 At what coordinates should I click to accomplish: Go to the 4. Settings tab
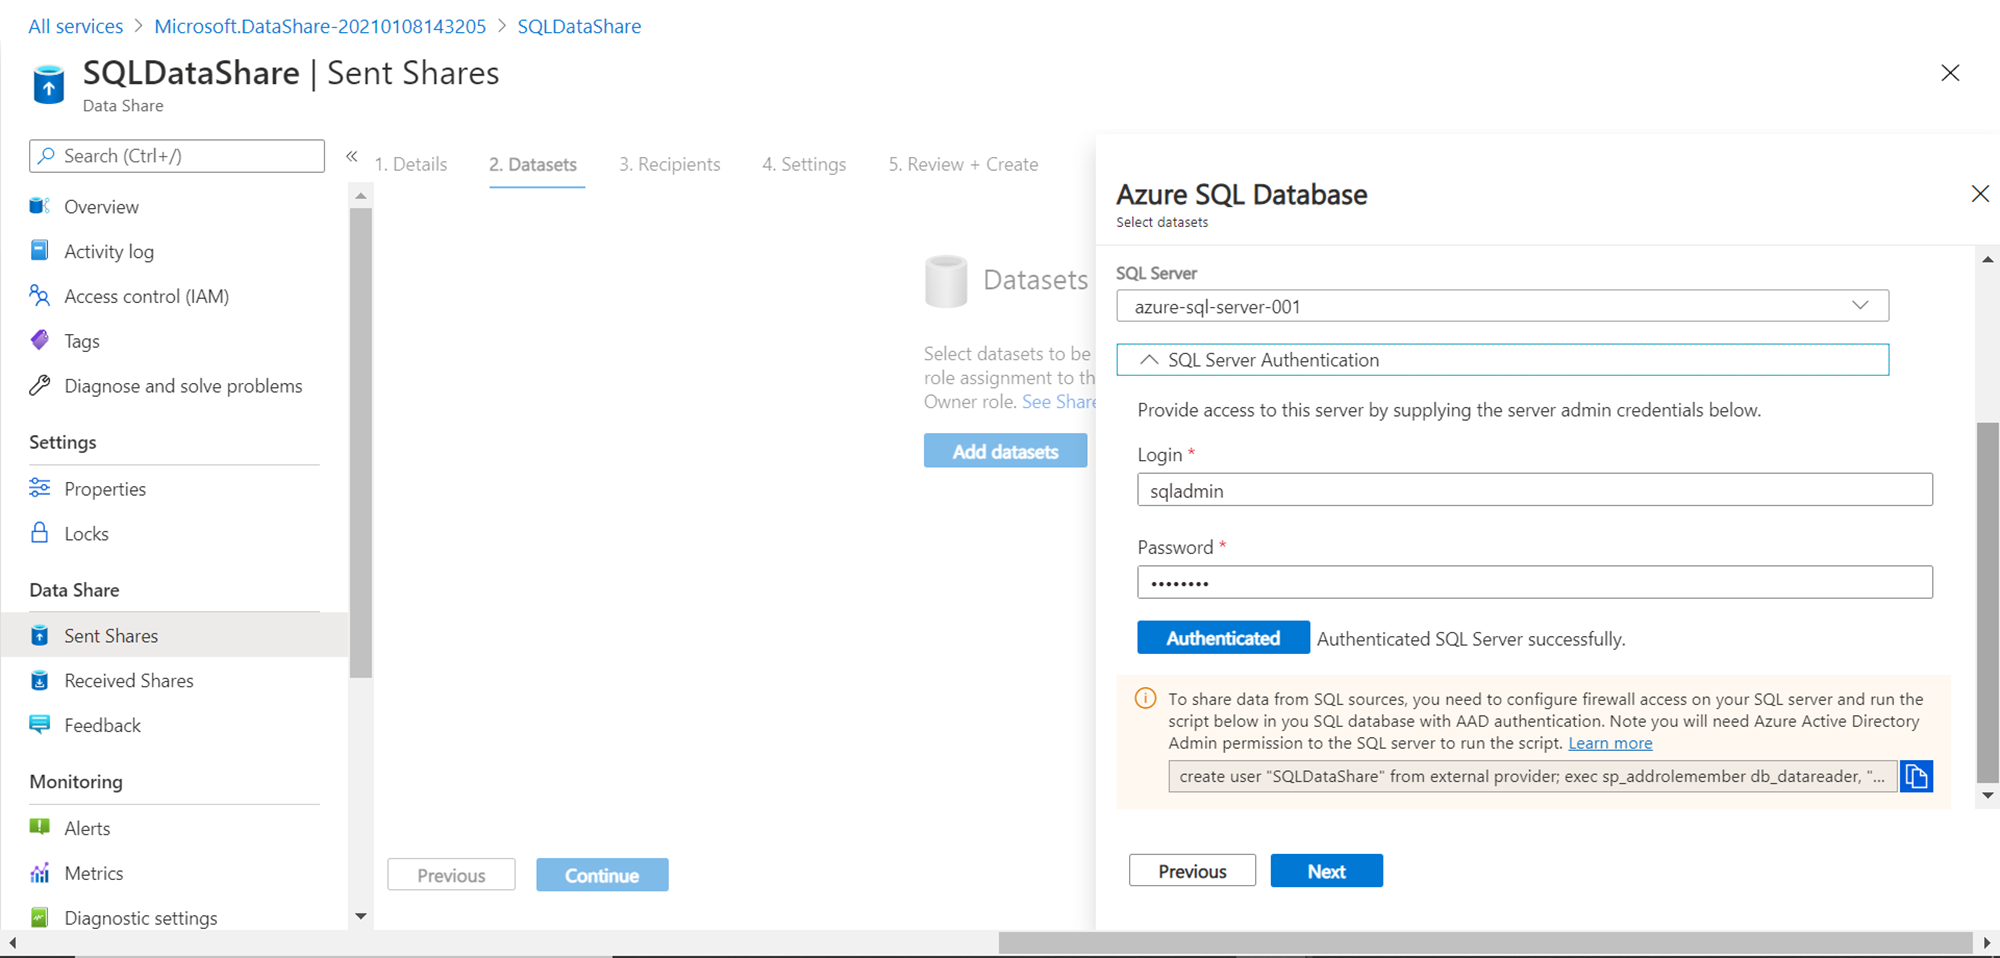coord(804,164)
